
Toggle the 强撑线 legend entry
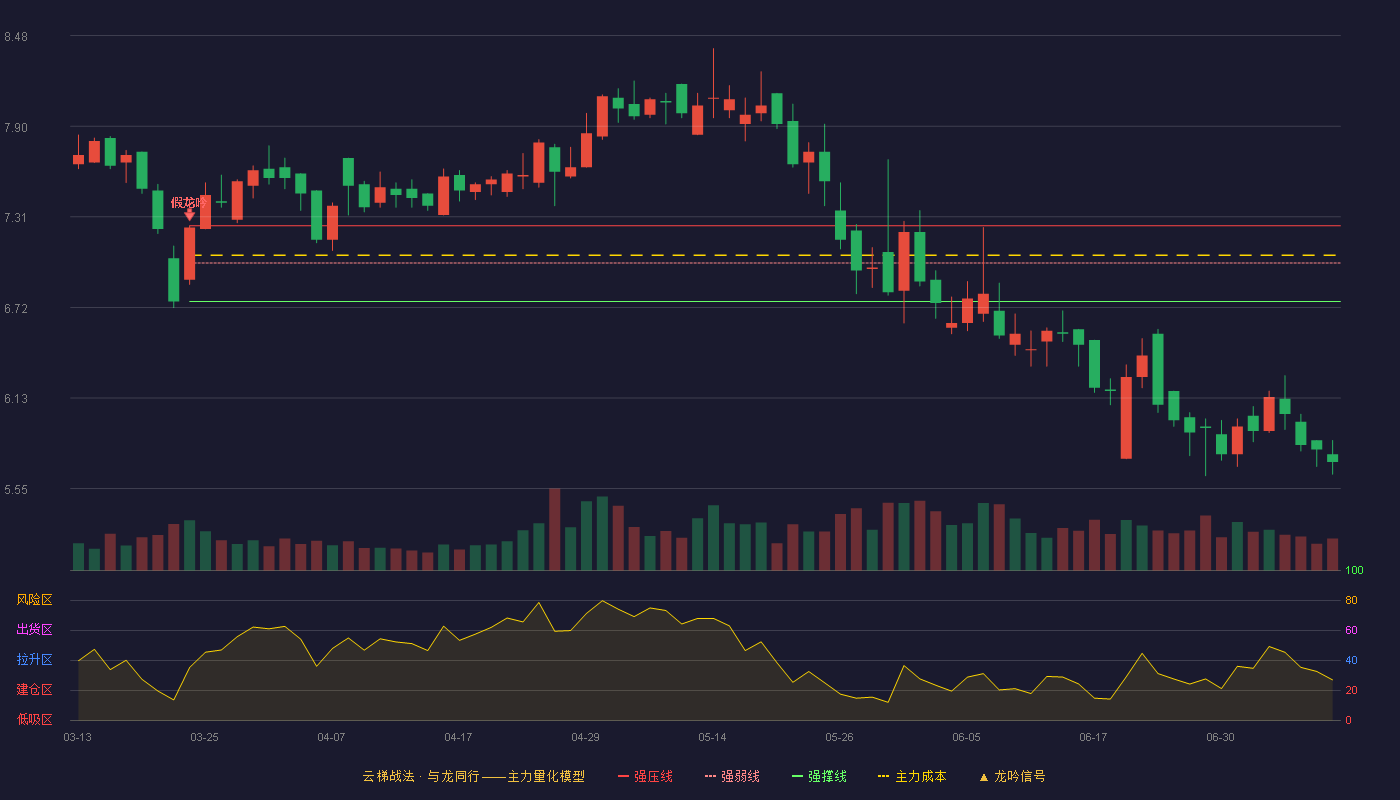819,776
